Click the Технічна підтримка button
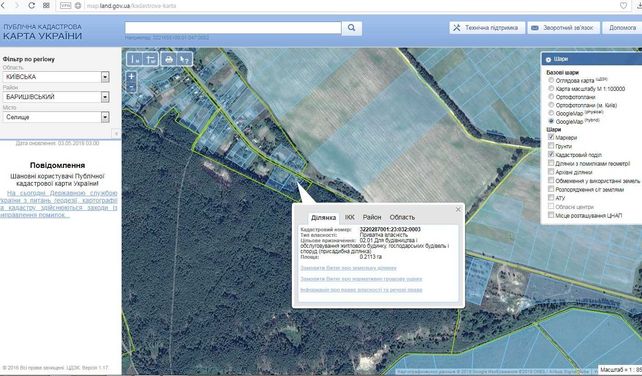 pos(487,28)
